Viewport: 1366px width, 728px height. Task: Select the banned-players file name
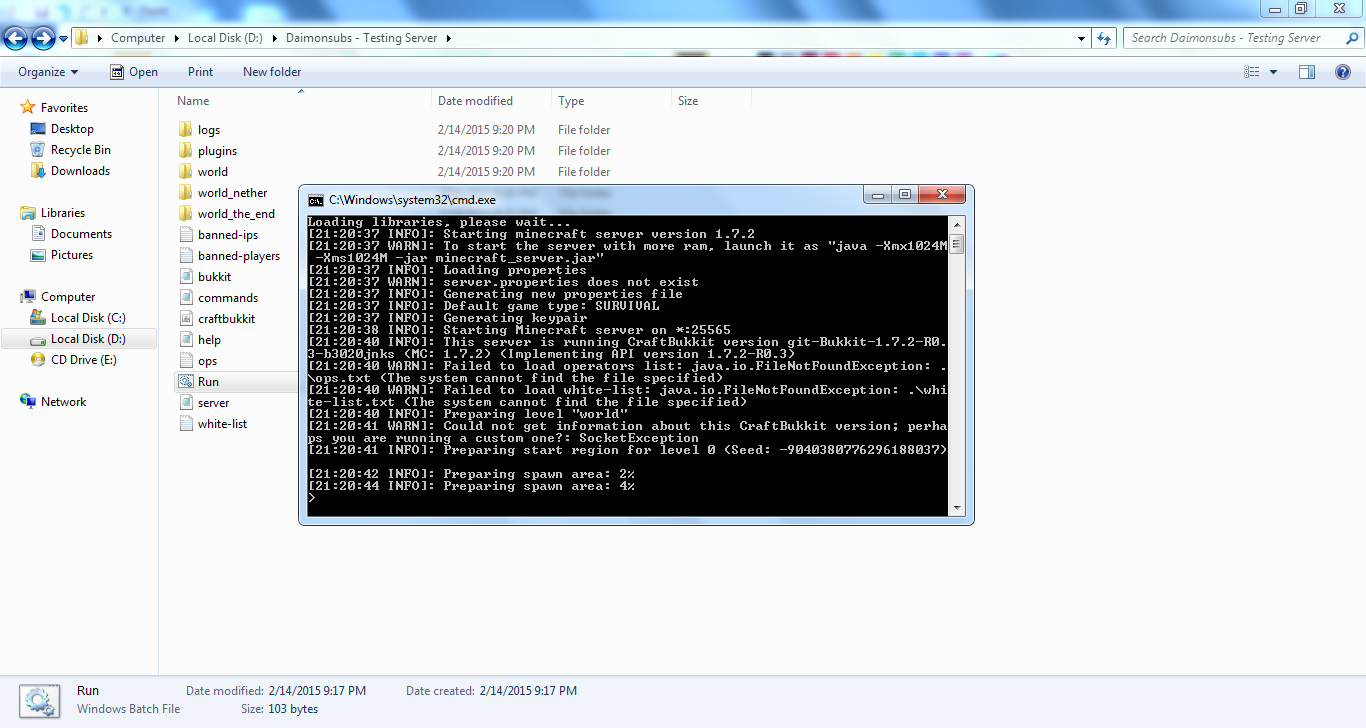(x=239, y=256)
